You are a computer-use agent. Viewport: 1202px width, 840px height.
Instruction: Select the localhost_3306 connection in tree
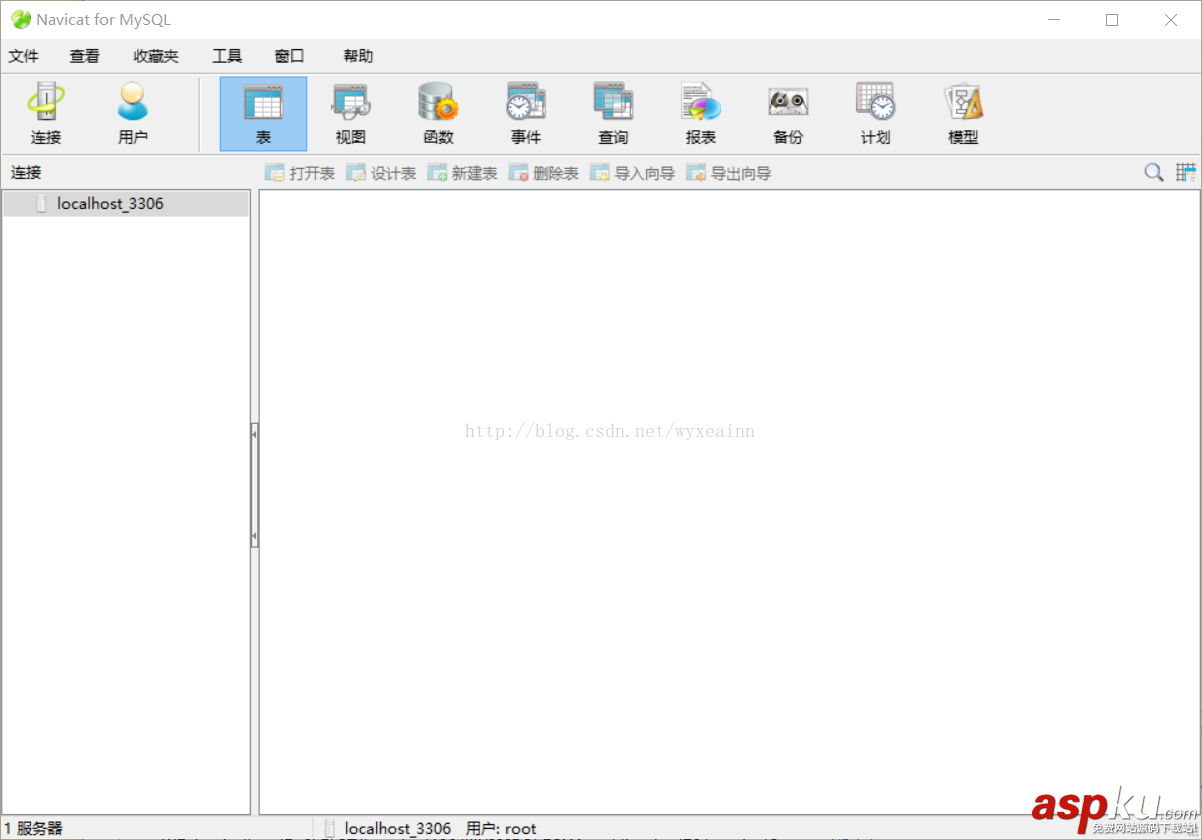pyautogui.click(x=126, y=204)
